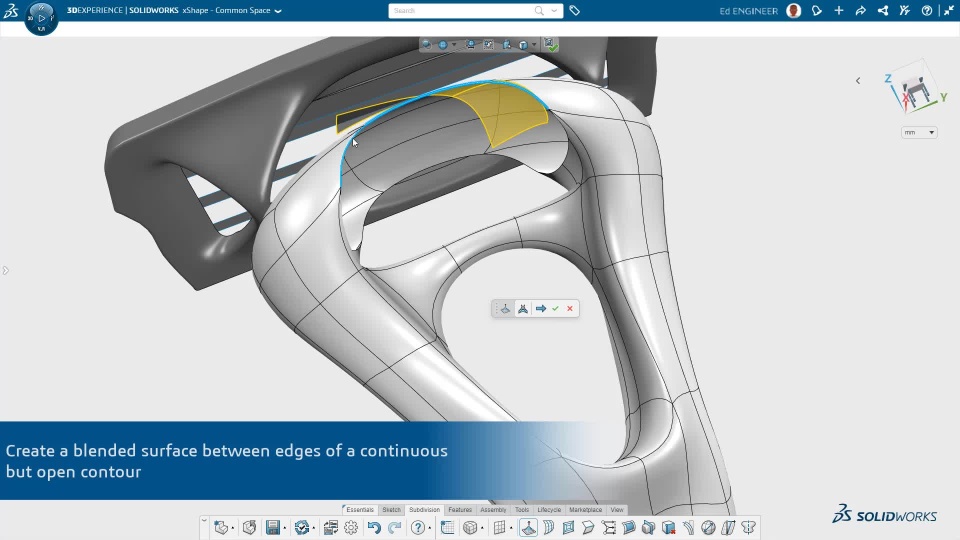Switch to the Features tab
The width and height of the screenshot is (960, 540).
(x=460, y=509)
